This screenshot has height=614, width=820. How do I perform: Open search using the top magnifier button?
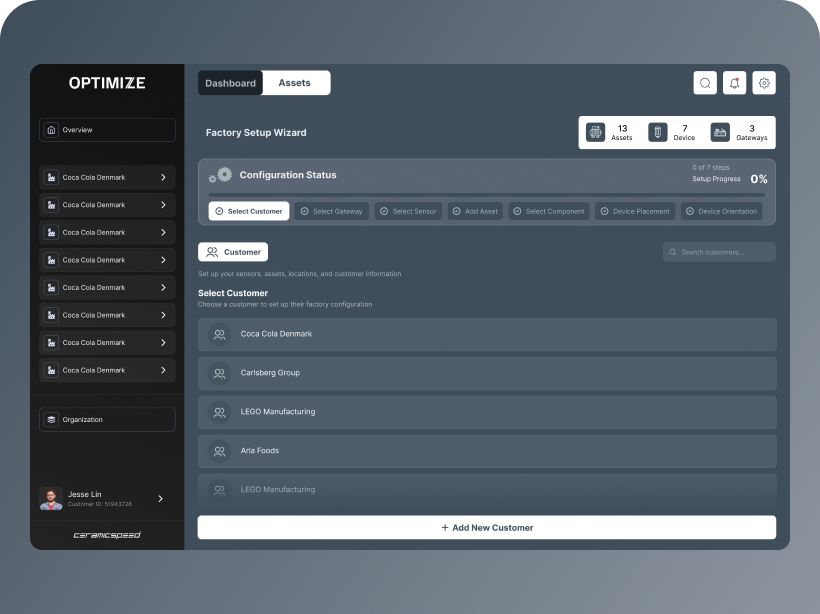pyautogui.click(x=705, y=83)
